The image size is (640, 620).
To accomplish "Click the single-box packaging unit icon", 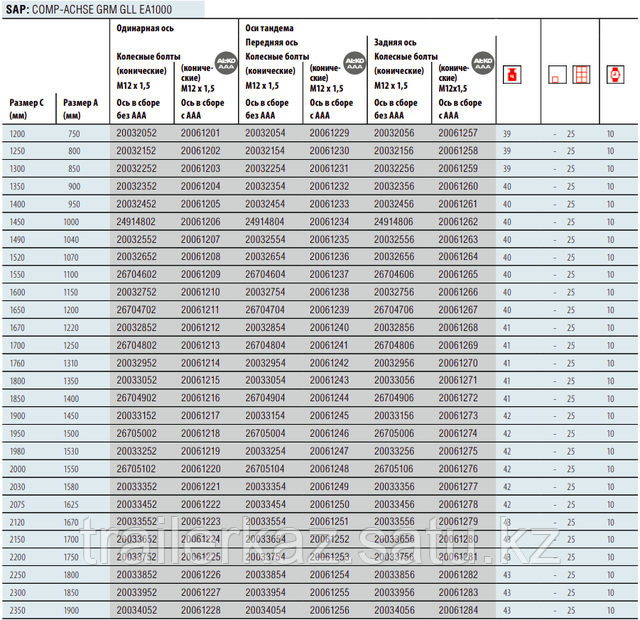I will click(557, 75).
